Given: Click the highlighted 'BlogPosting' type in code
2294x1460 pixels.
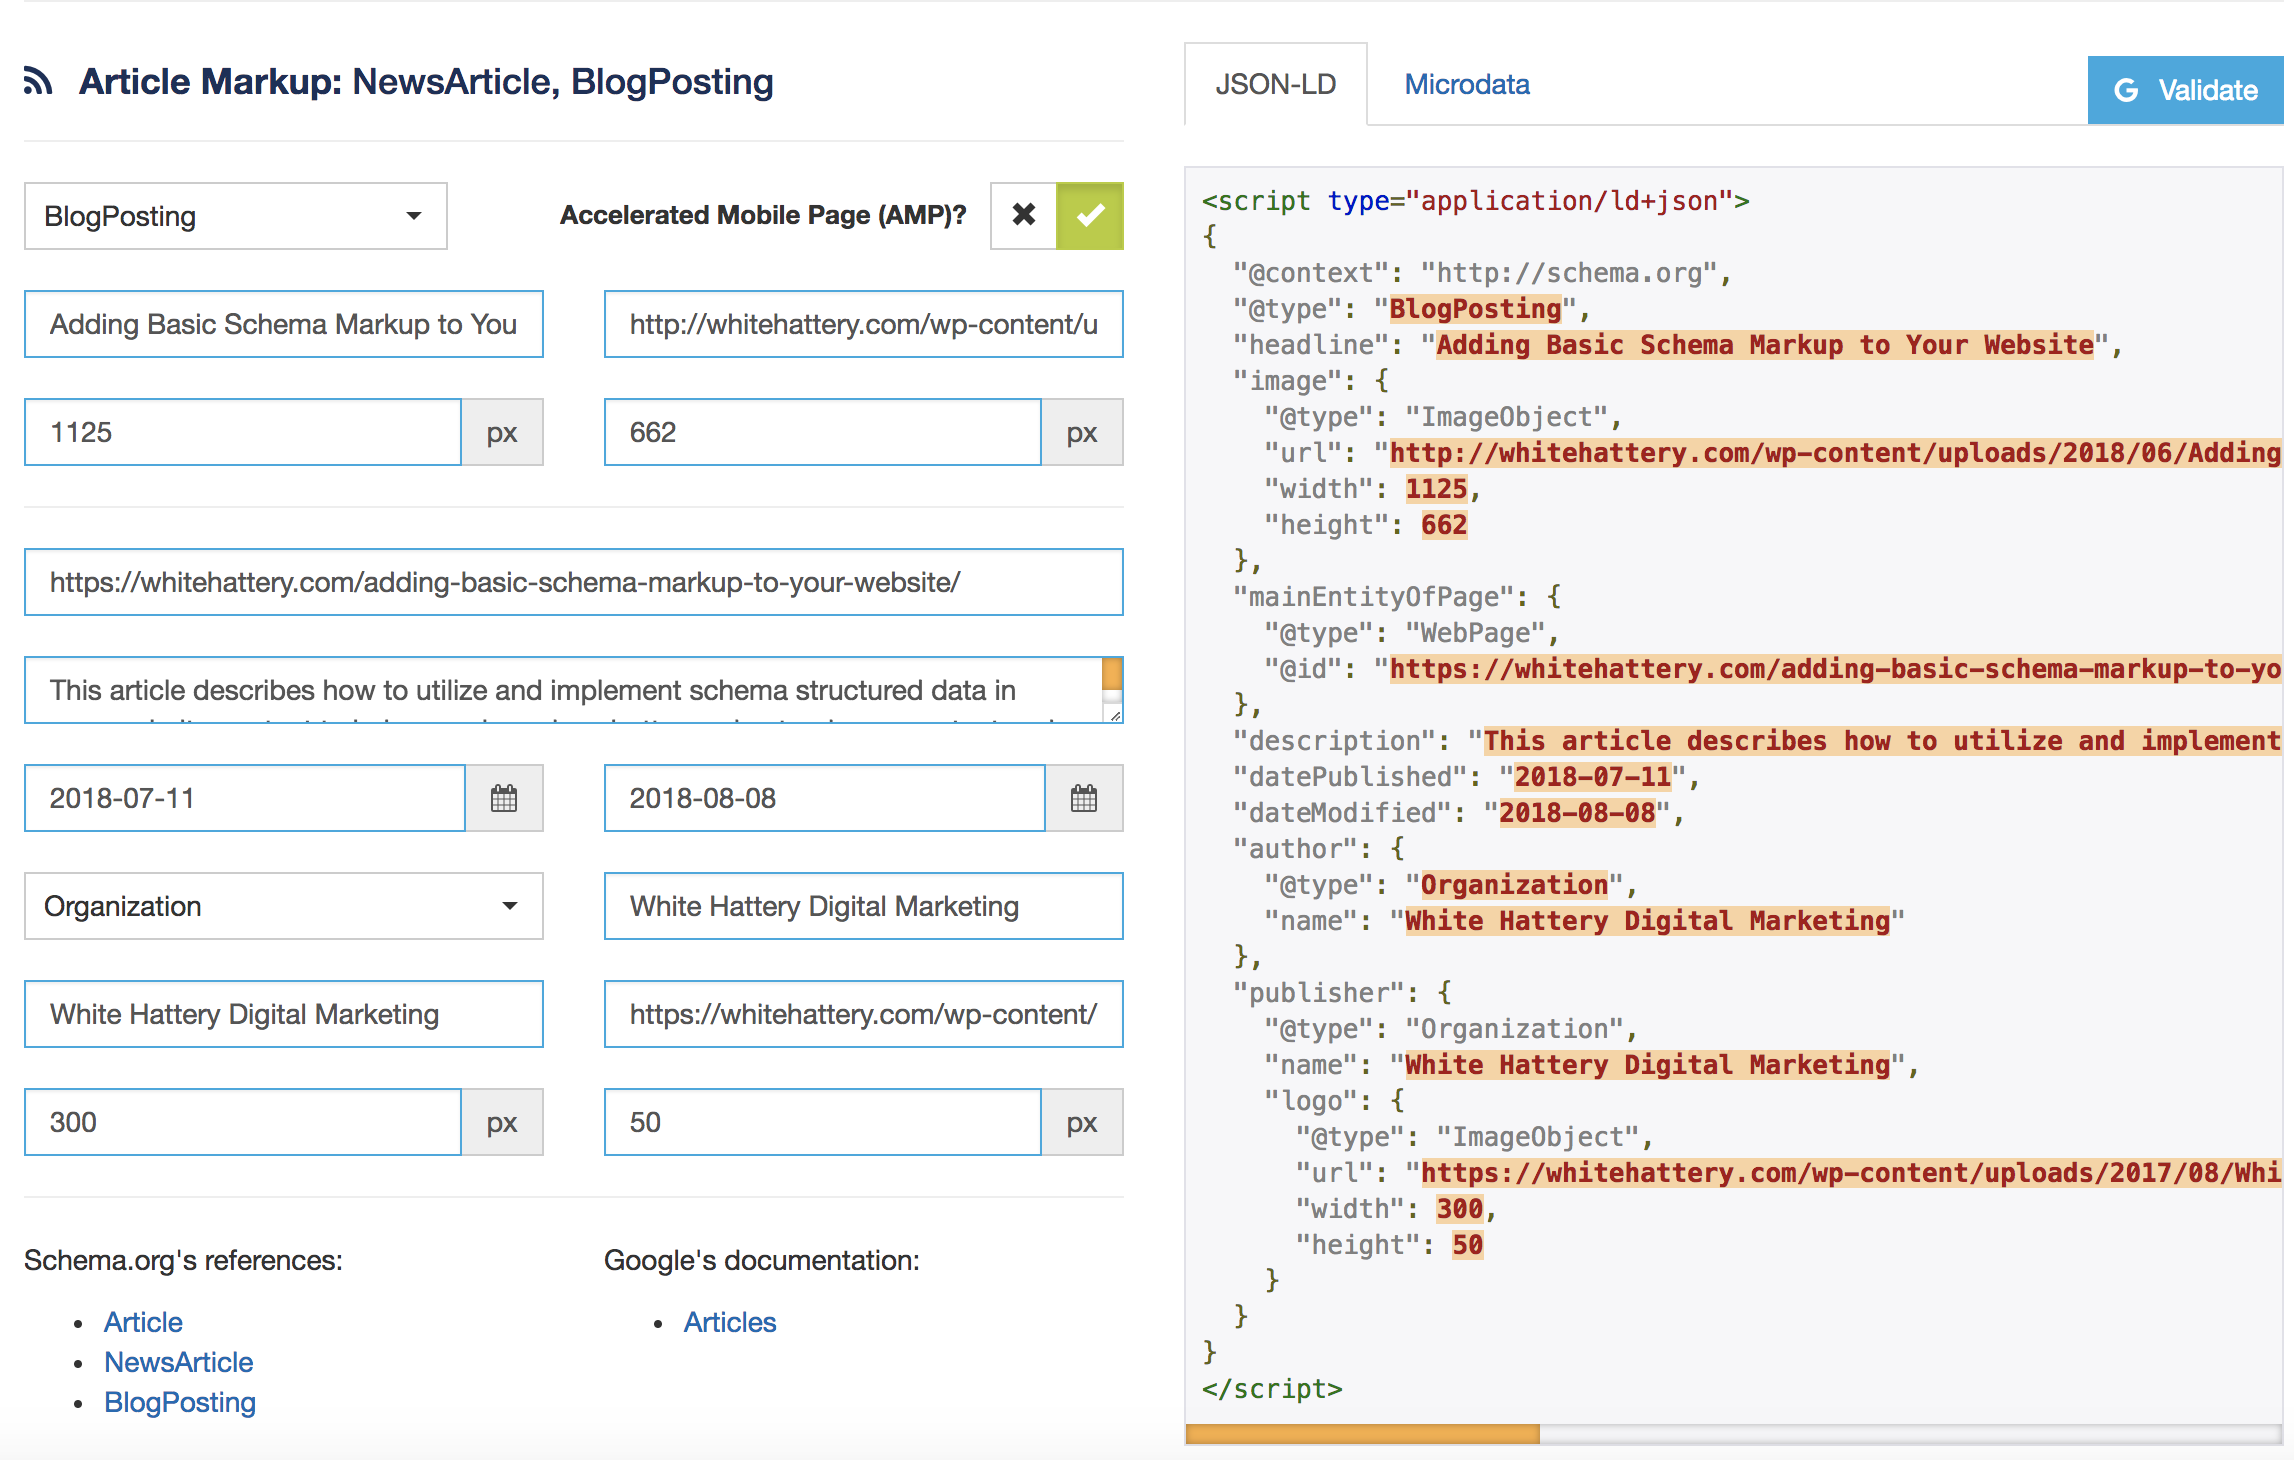Looking at the screenshot, I should 1475,308.
